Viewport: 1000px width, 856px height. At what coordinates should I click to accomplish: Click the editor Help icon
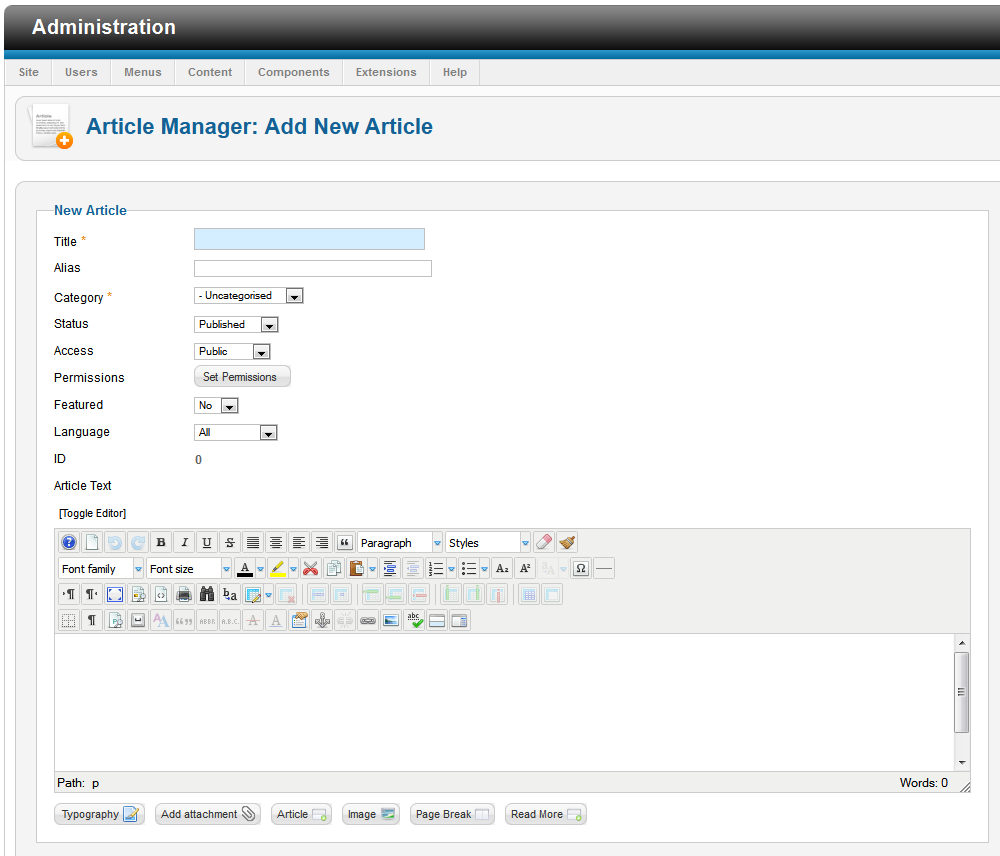pos(69,543)
